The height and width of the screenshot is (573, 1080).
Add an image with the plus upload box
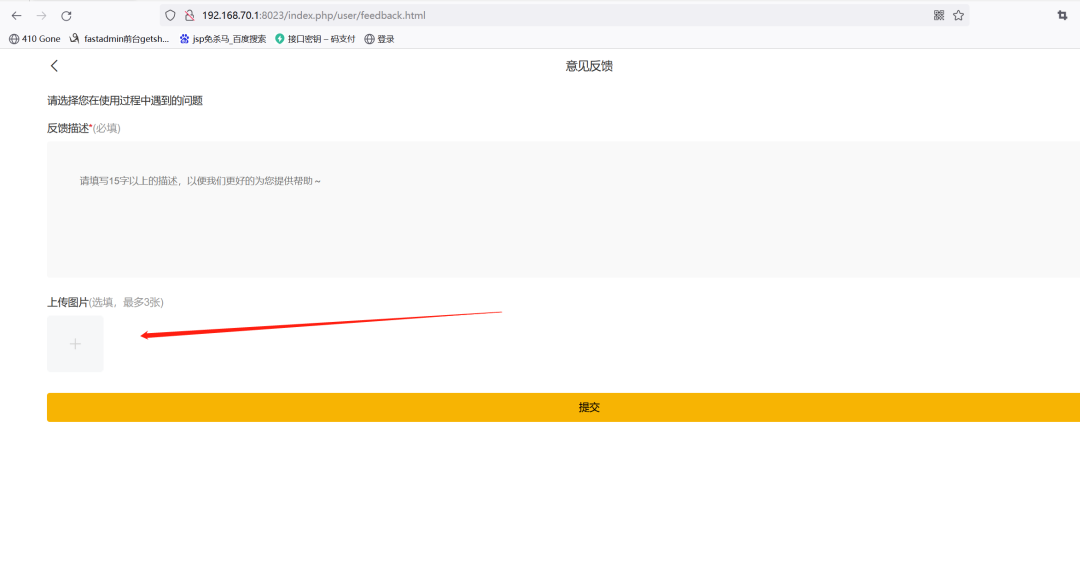point(75,344)
